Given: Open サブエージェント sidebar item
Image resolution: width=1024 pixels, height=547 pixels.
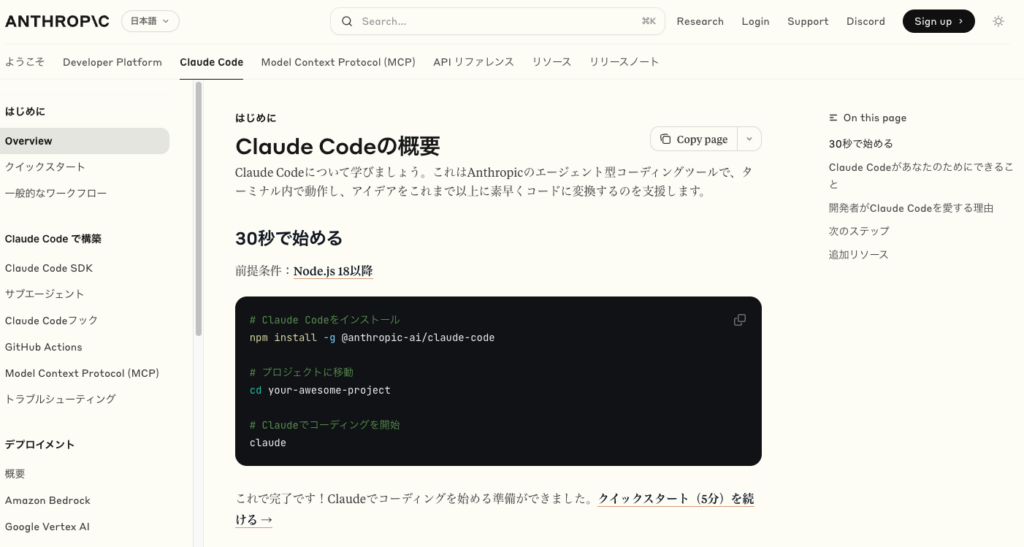Looking at the screenshot, I should tap(44, 294).
